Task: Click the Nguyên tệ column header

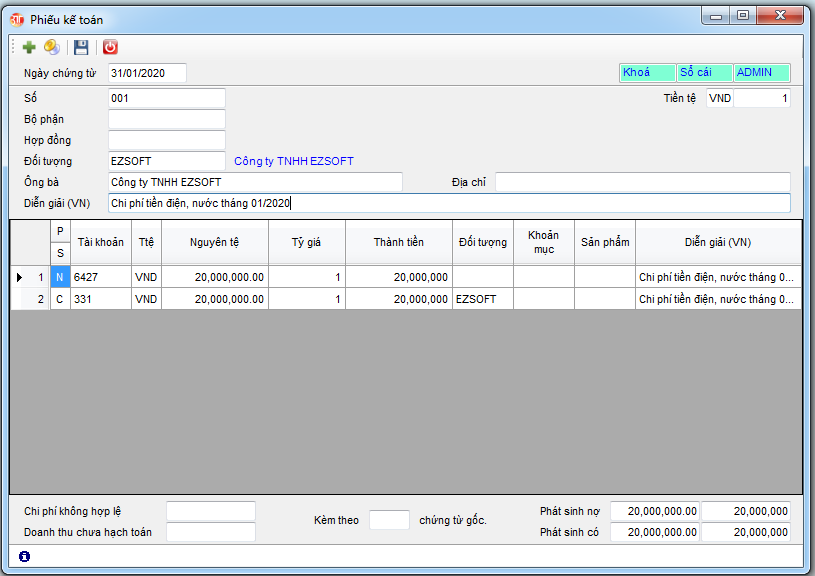Action: tap(215, 242)
